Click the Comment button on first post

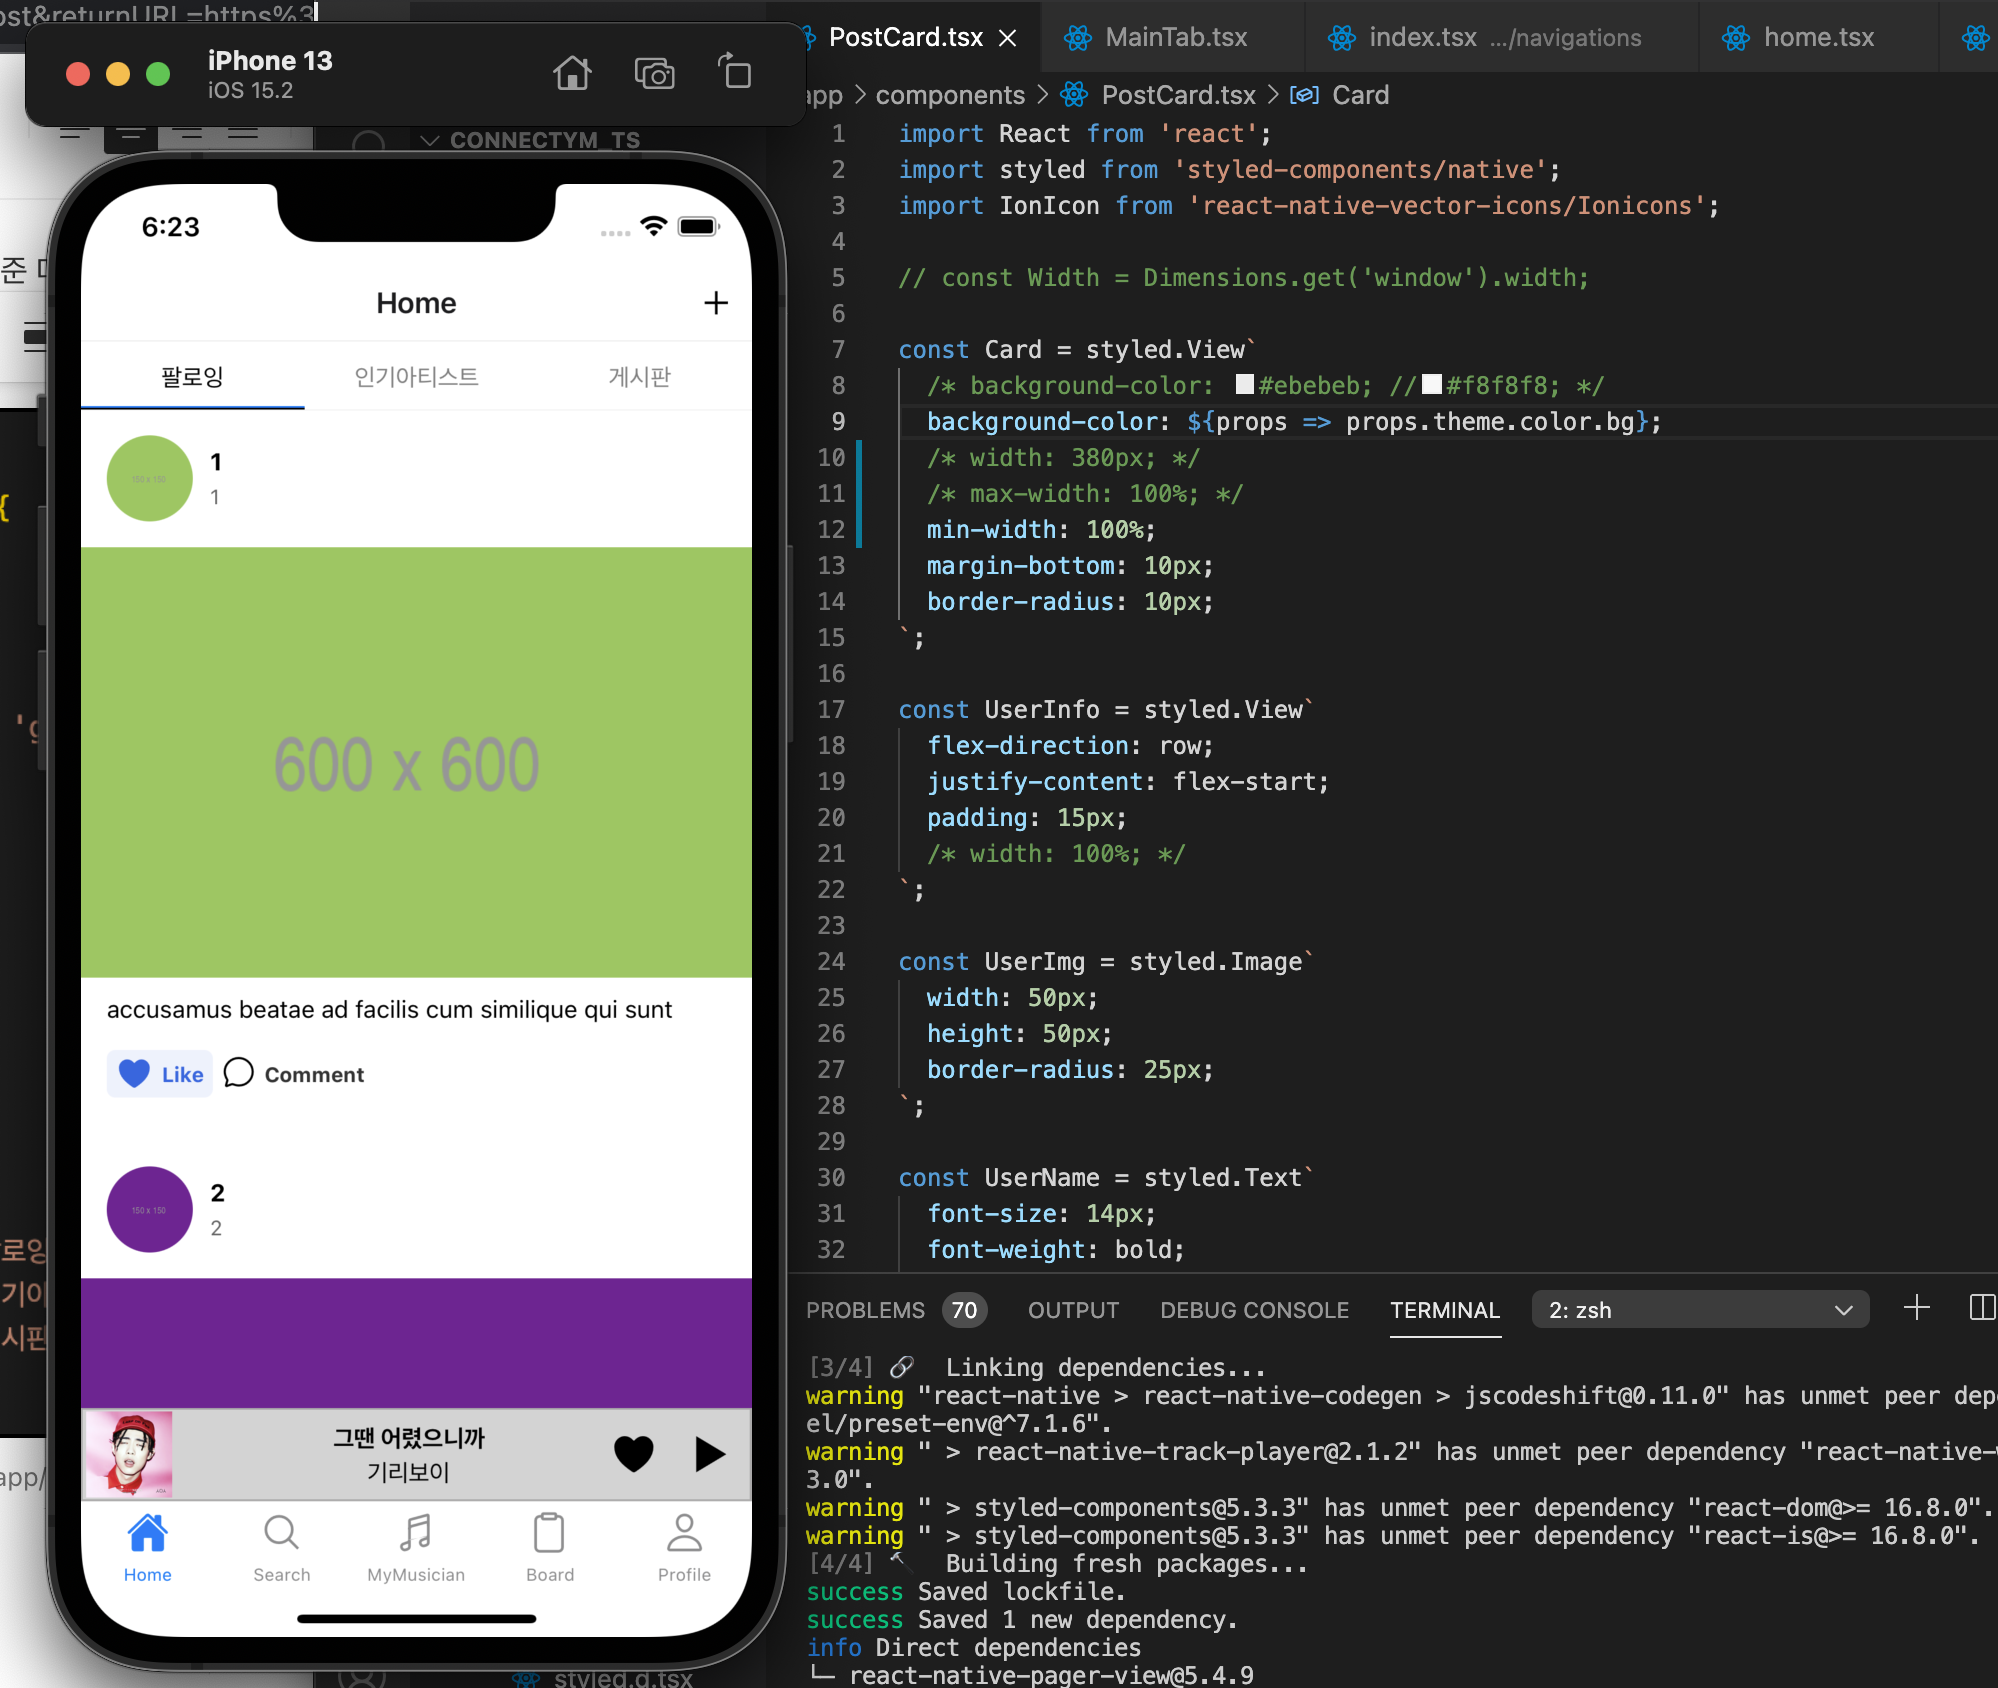[x=294, y=1074]
